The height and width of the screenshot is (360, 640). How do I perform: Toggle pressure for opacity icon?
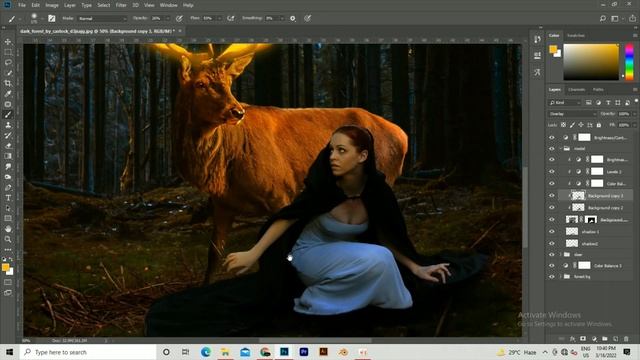[179, 18]
